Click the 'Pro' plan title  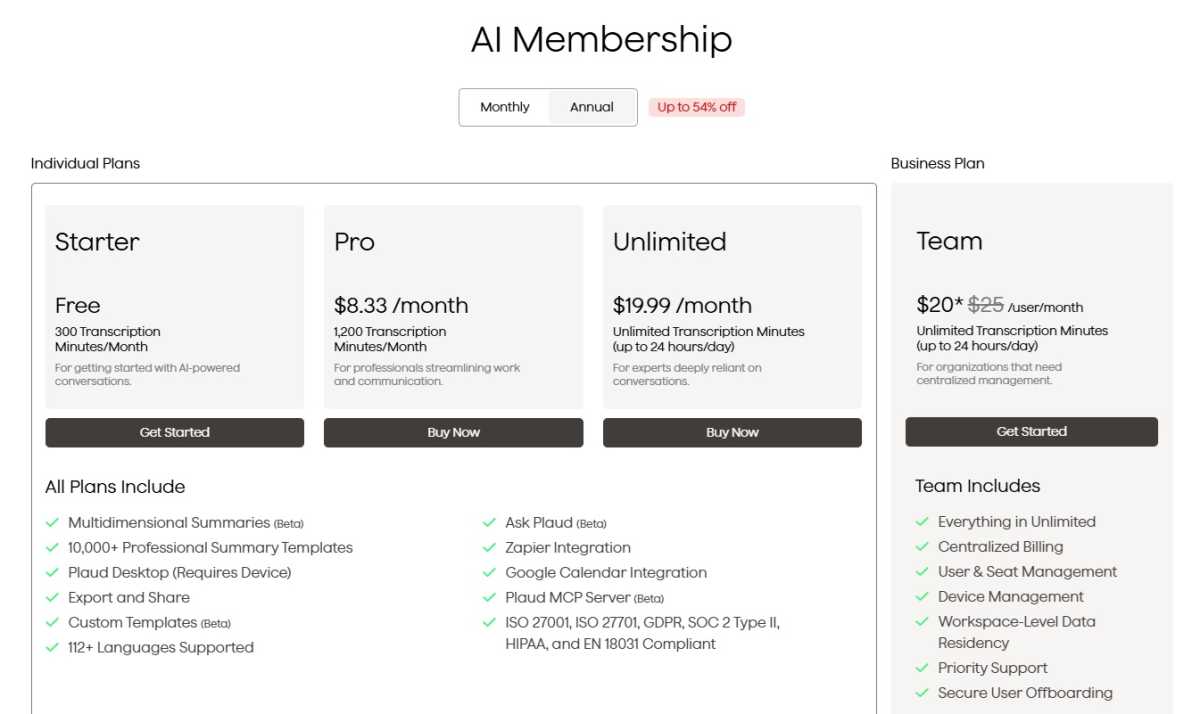[355, 242]
